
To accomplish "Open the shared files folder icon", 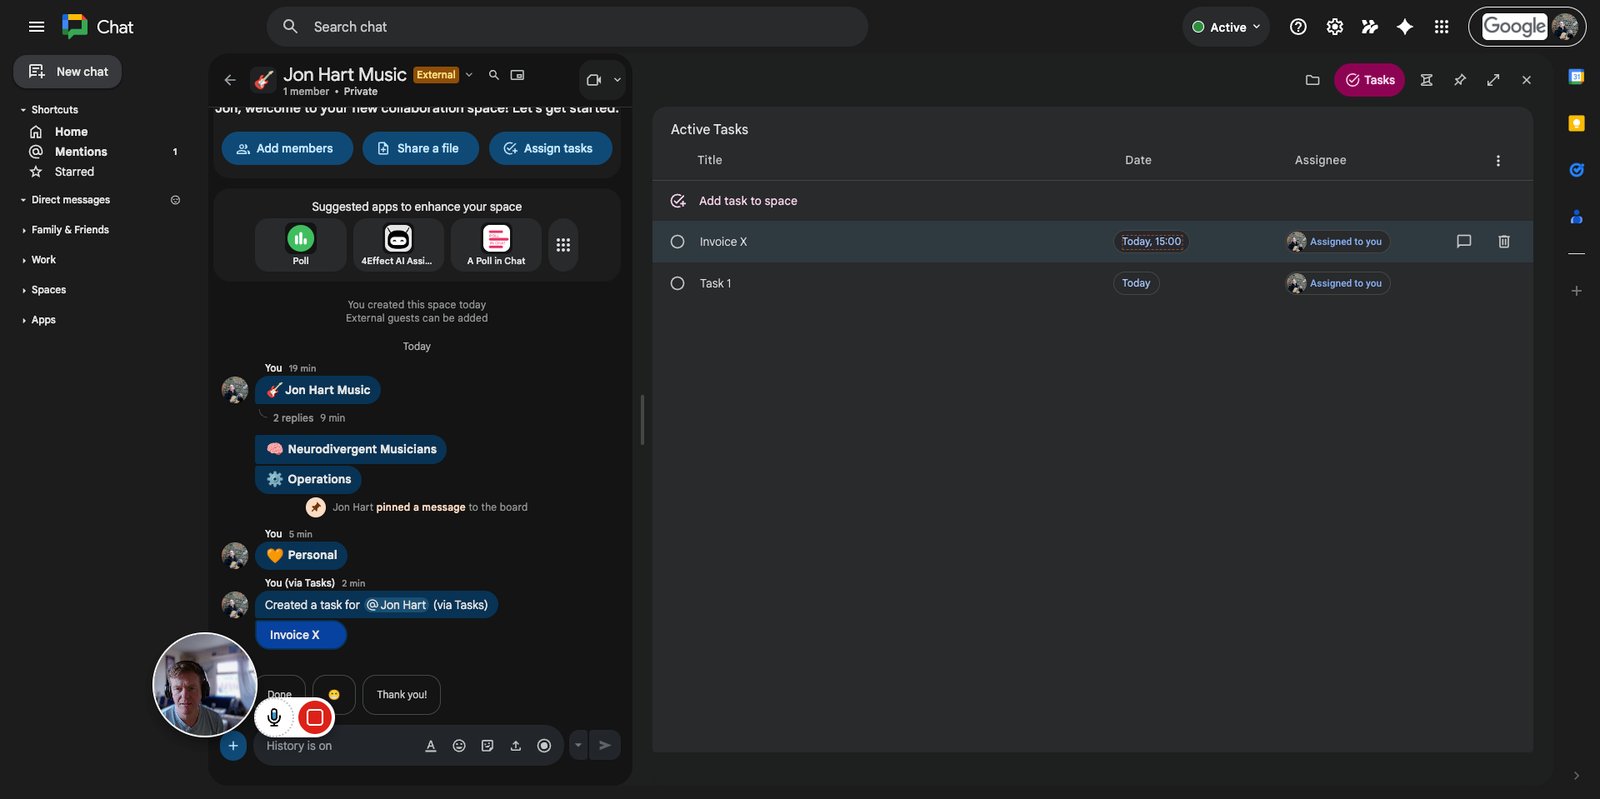I will pyautogui.click(x=1313, y=80).
